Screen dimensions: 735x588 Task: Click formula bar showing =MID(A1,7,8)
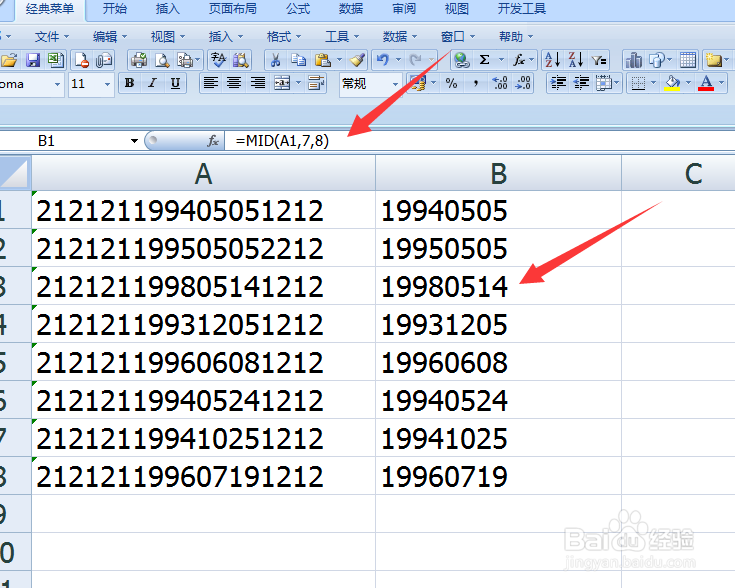pos(480,141)
